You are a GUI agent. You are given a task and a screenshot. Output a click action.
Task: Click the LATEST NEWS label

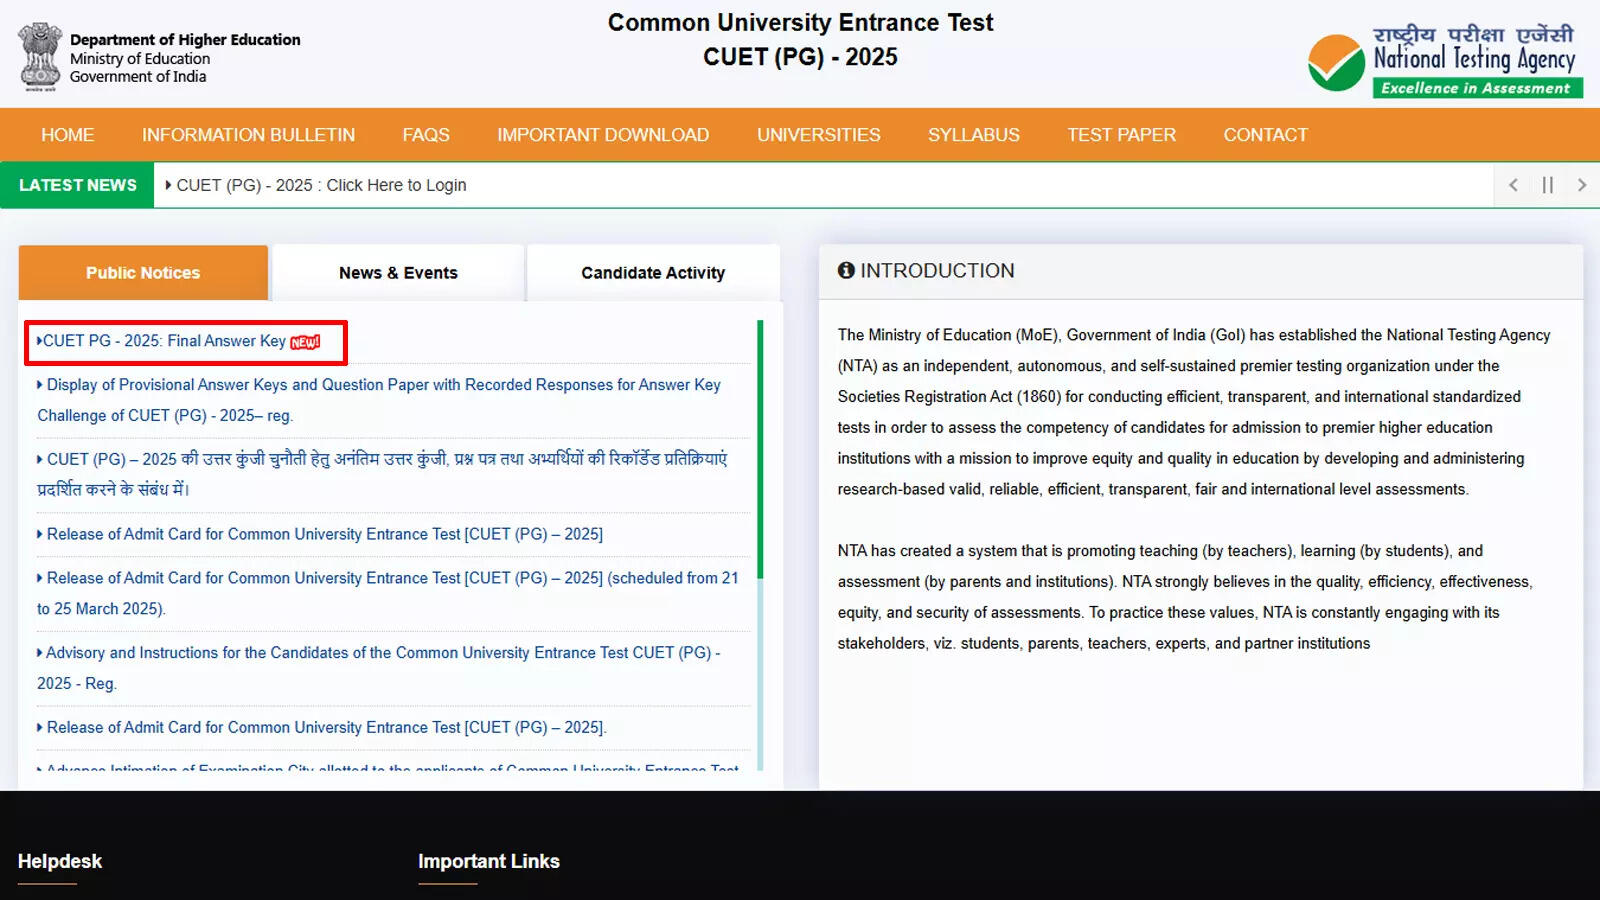point(78,185)
